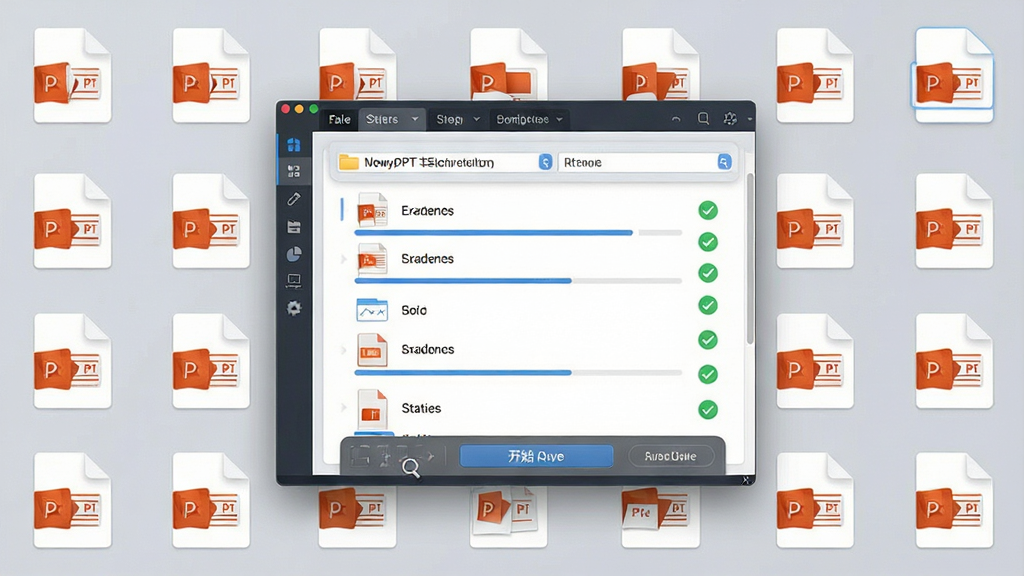Switch to the Somlotiee tab
This screenshot has width=1024, height=576.
tap(529, 120)
